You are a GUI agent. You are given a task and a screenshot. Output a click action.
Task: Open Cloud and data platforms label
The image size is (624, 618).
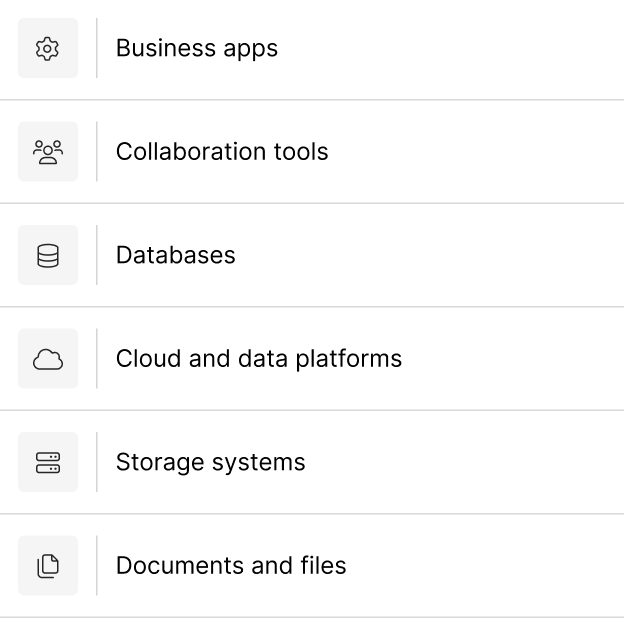[x=259, y=359]
